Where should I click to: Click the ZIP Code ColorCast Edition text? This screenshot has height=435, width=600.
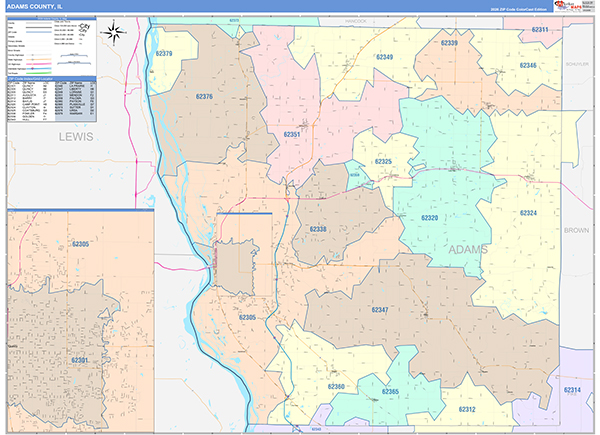coord(518,9)
